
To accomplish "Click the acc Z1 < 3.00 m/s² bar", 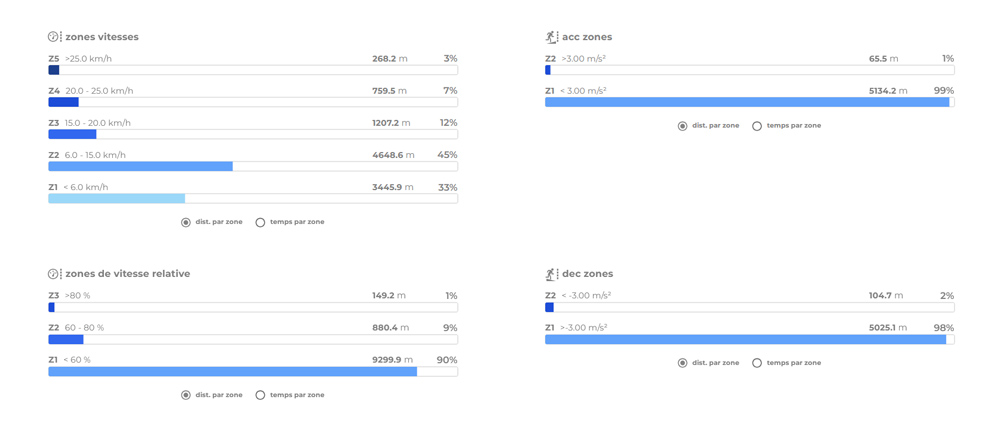I will coord(746,102).
